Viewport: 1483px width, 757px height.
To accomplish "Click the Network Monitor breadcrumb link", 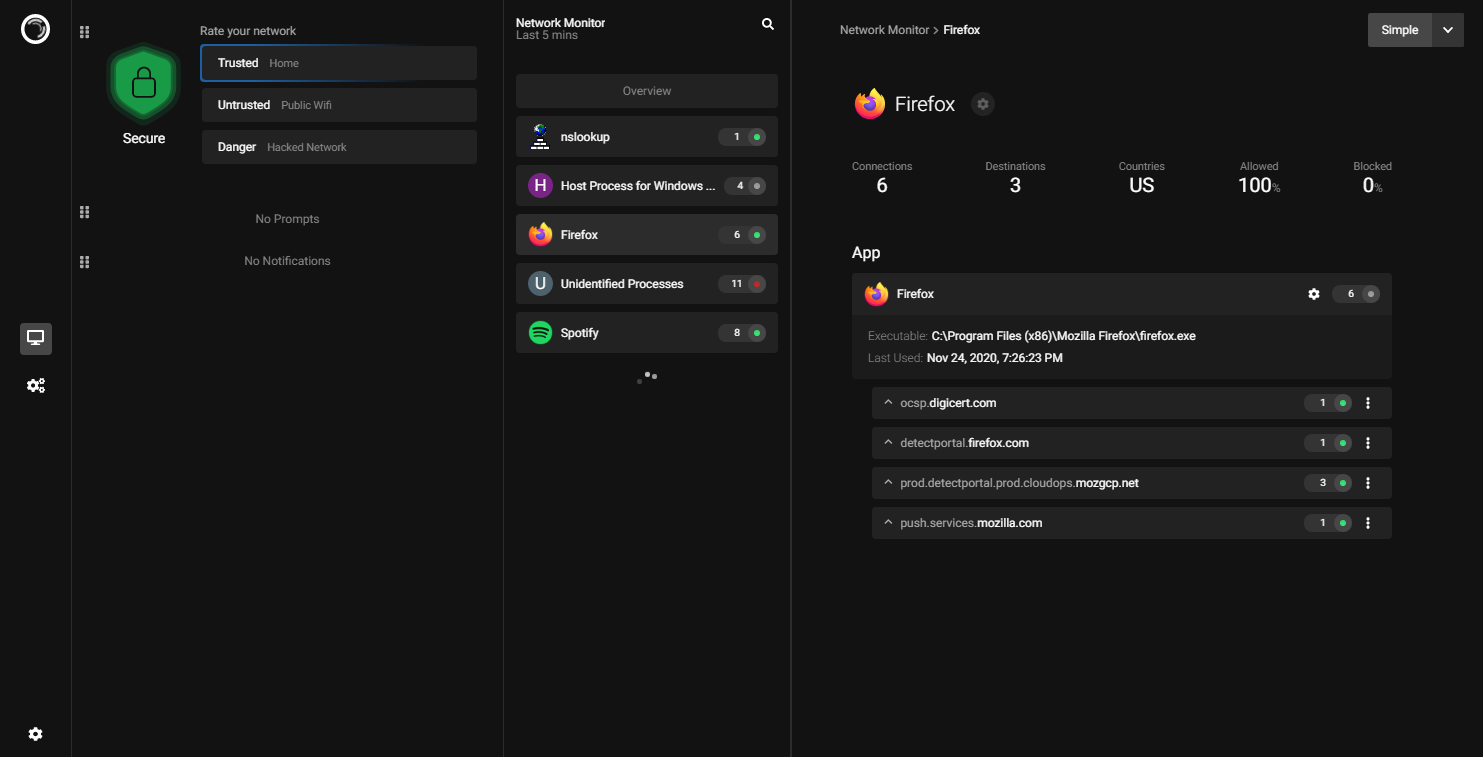I will click(884, 30).
